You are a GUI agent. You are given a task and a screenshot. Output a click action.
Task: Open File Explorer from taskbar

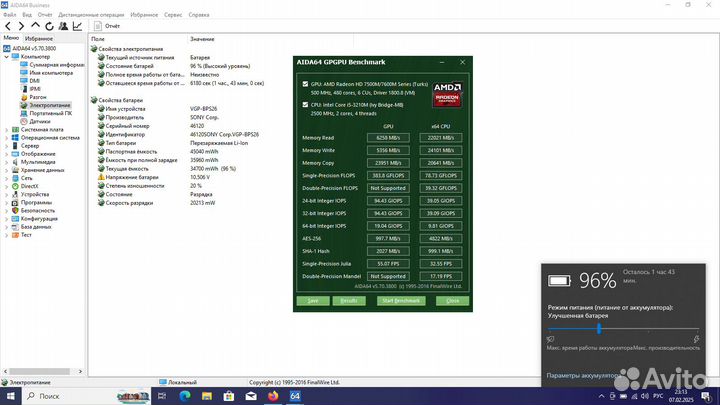pos(207,396)
